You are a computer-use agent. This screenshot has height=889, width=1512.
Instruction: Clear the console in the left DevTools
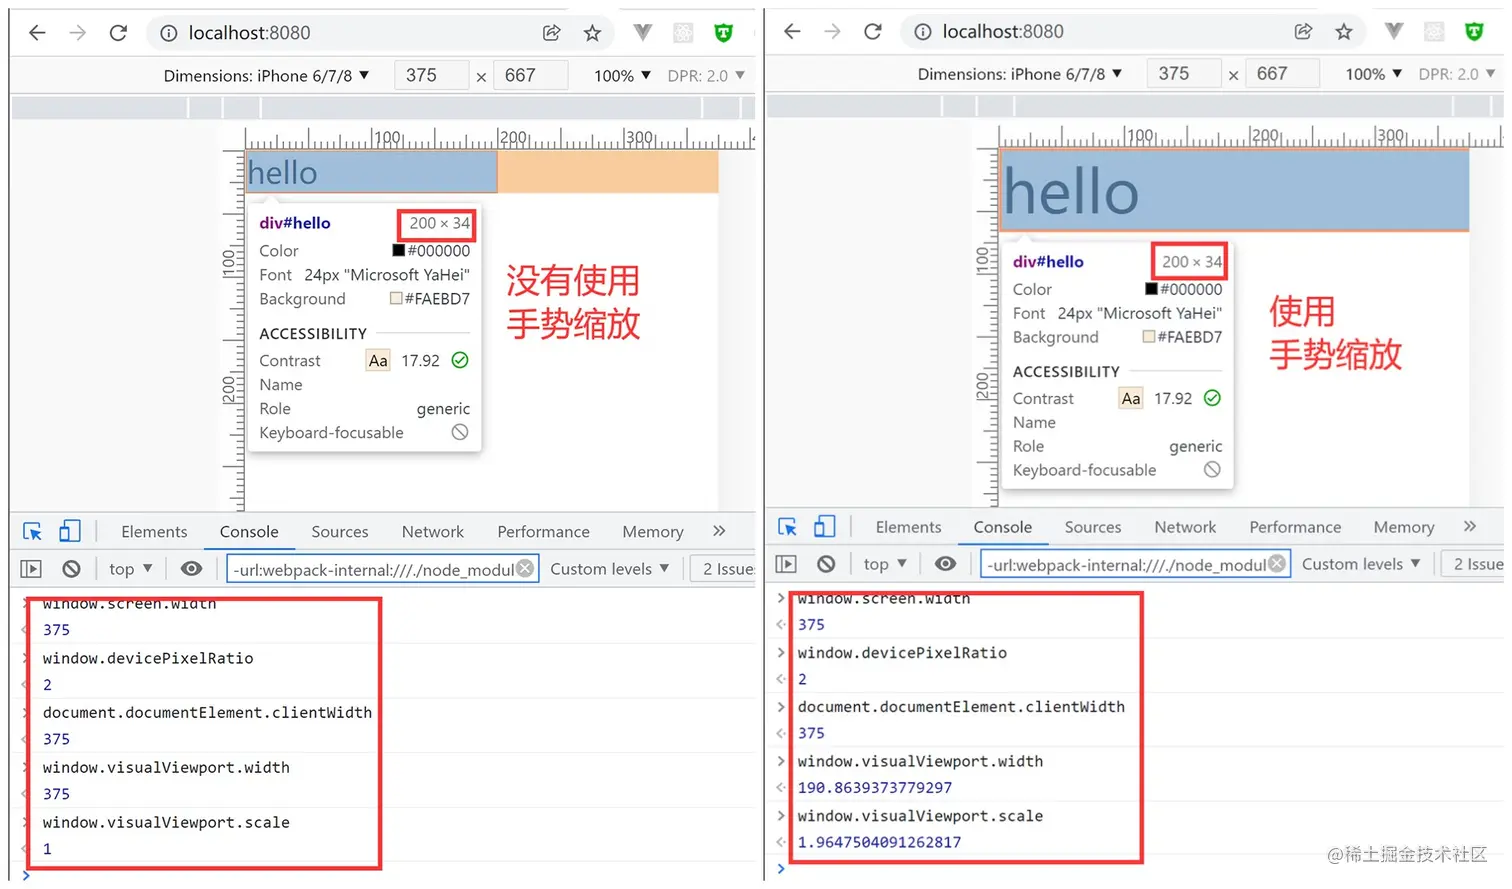(71, 569)
